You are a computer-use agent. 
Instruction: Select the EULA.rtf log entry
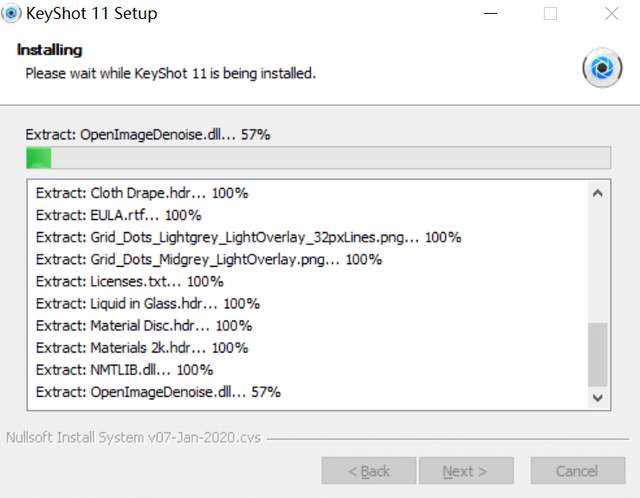click(x=119, y=215)
